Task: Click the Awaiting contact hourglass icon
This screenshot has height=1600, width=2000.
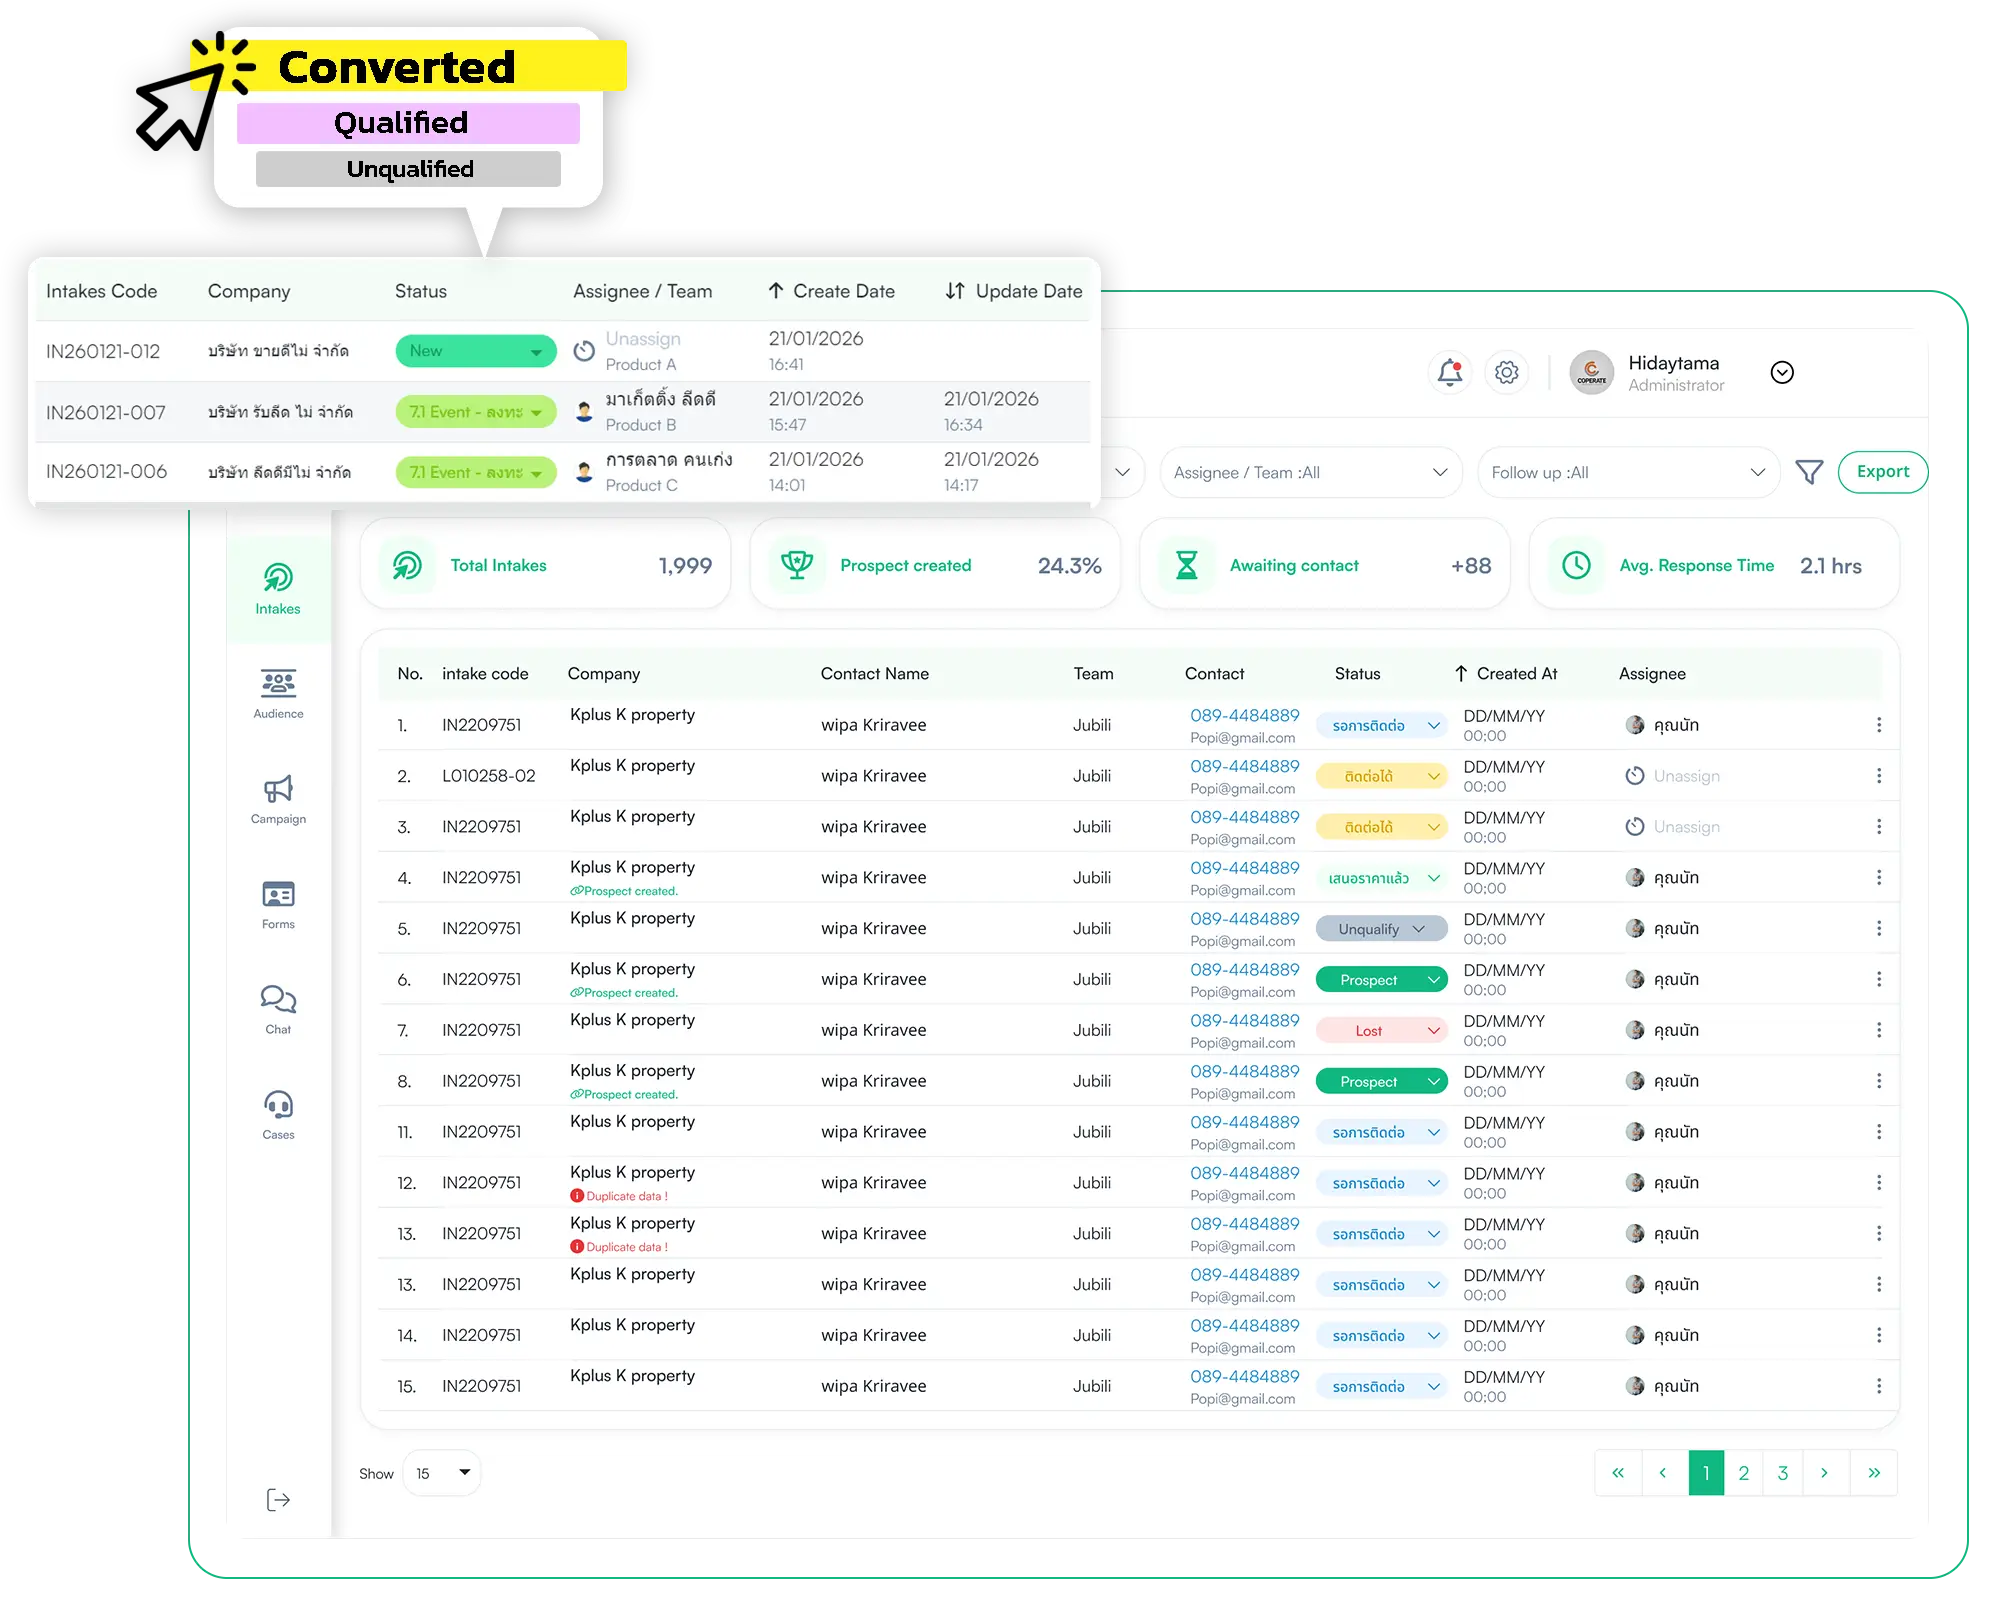Action: point(1186,565)
